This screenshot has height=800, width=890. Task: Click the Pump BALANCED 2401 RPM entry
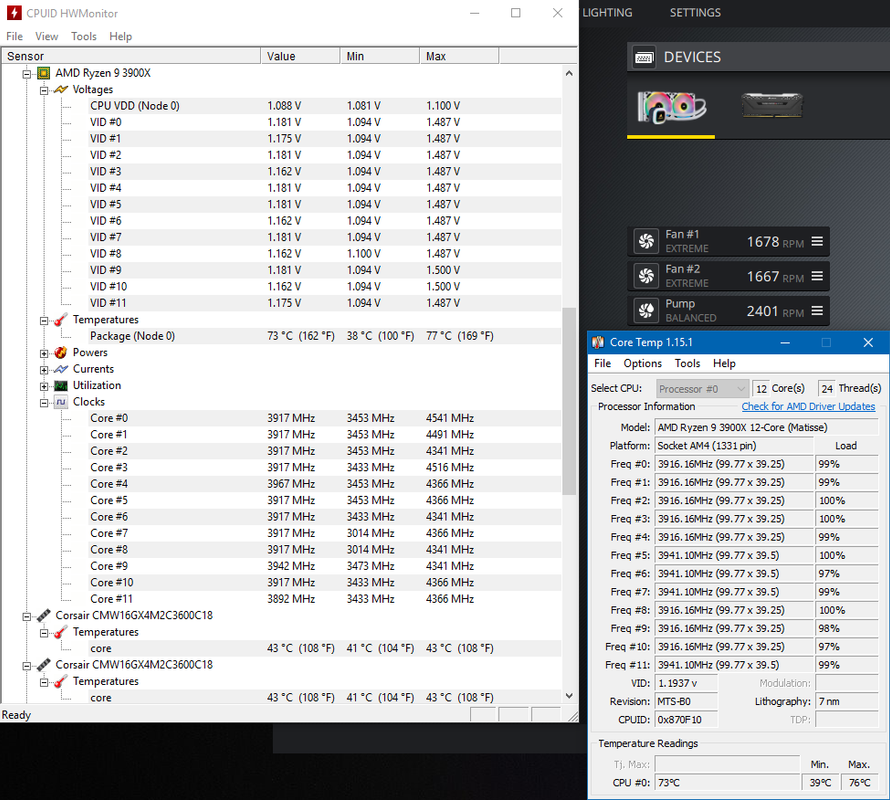(728, 311)
